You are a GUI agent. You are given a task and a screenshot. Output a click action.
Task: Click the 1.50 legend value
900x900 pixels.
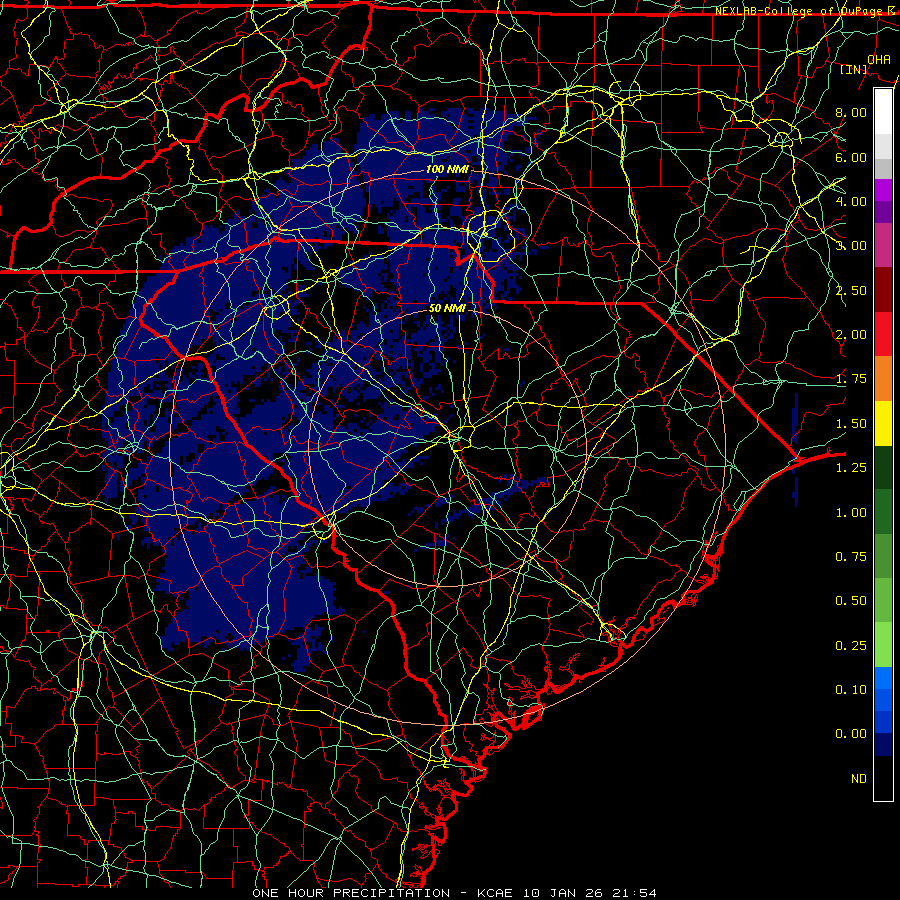pyautogui.click(x=851, y=424)
